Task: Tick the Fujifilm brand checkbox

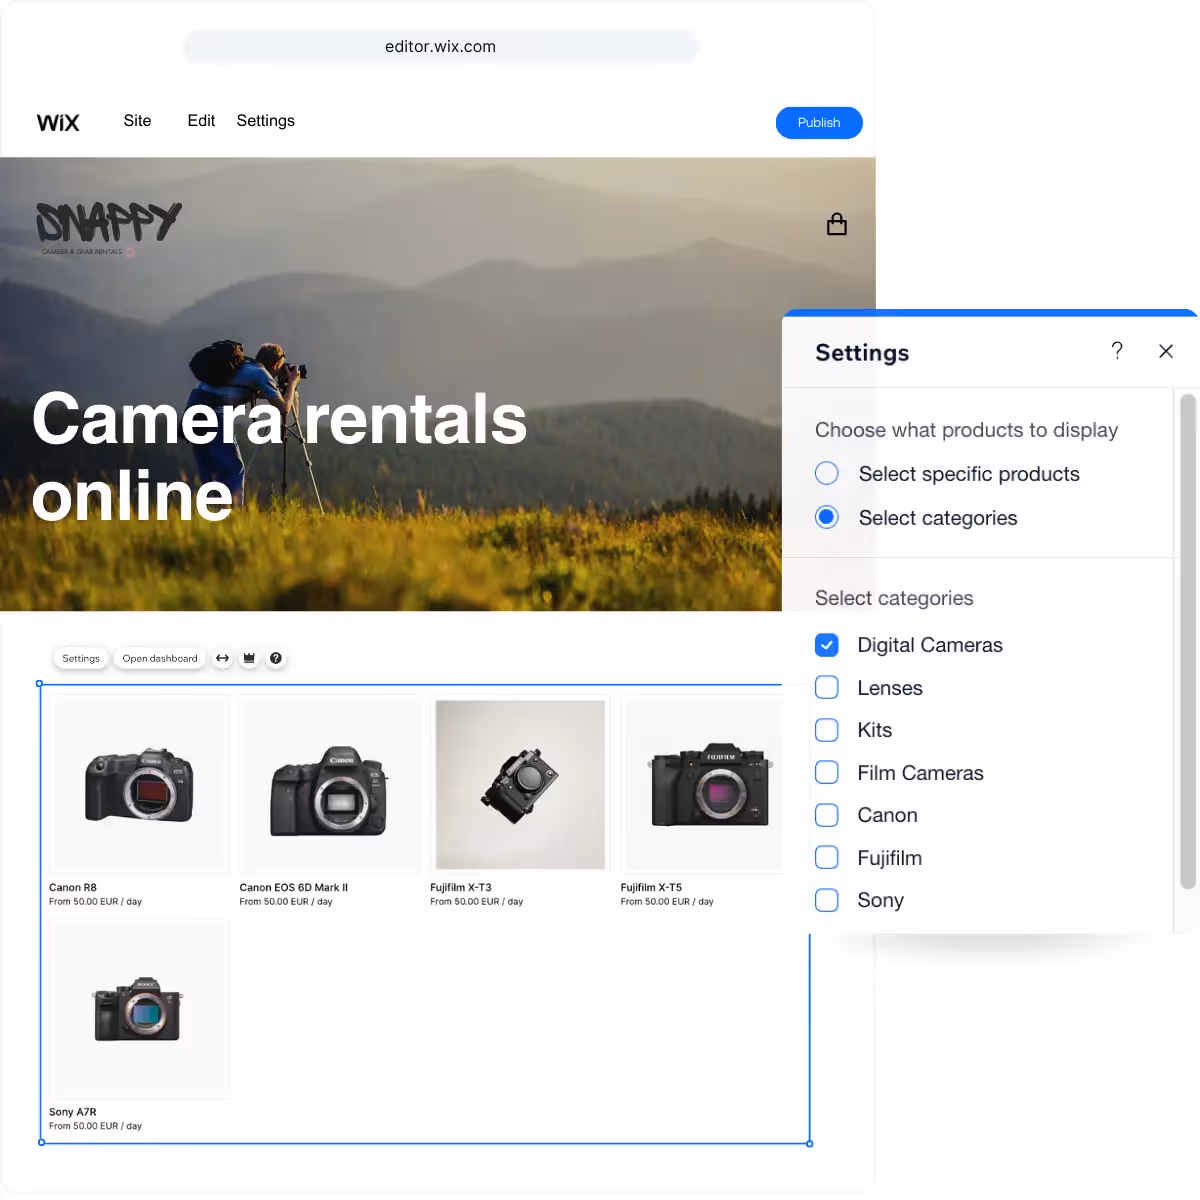Action: [x=827, y=857]
